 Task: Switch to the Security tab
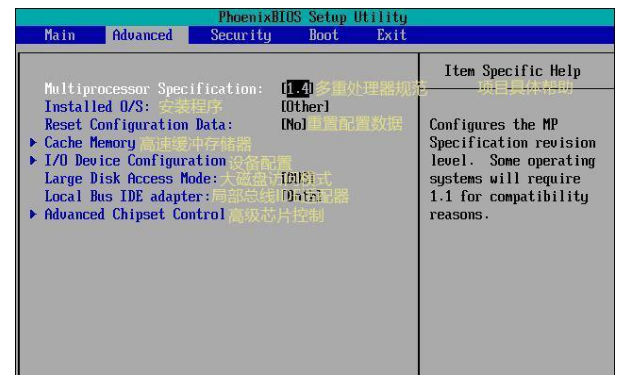tap(241, 35)
